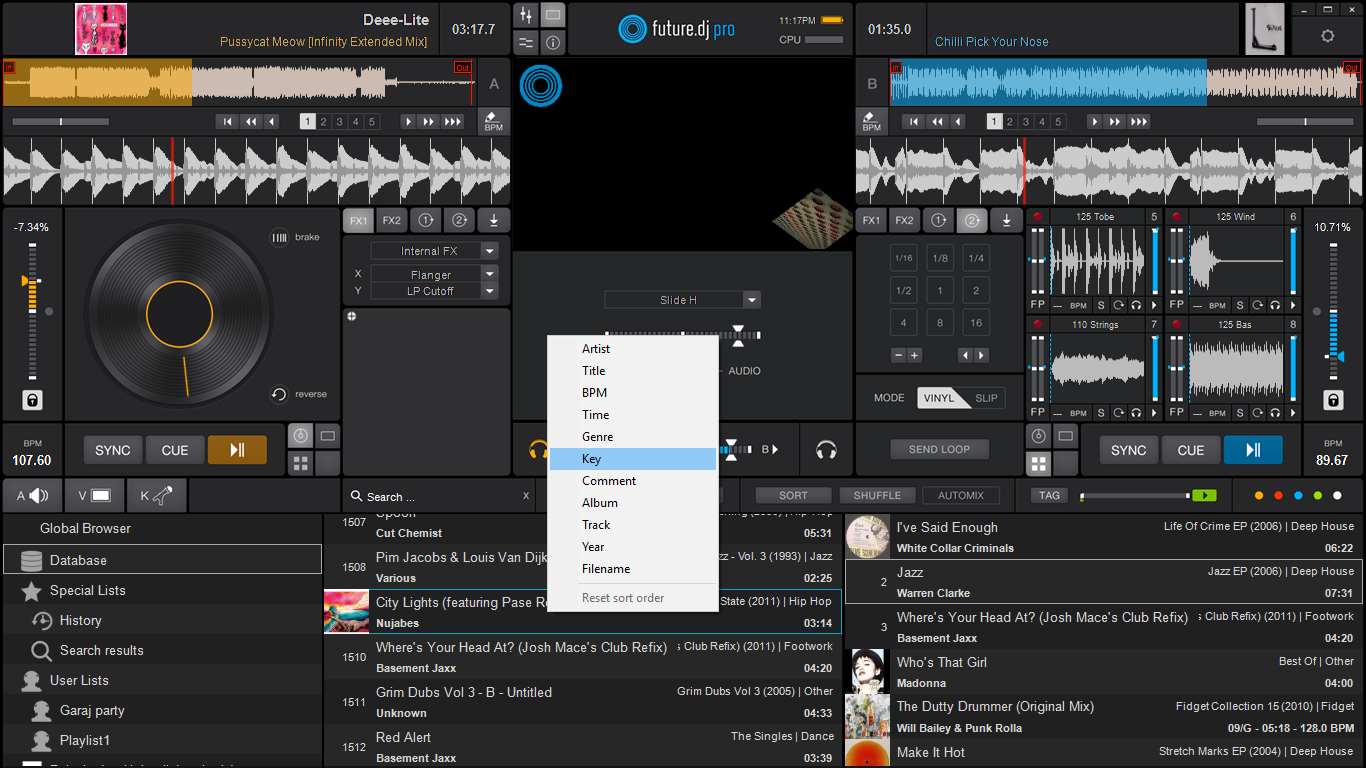Image resolution: width=1366 pixels, height=768 pixels.
Task: Click the SEND LOOP button
Action: tap(939, 450)
